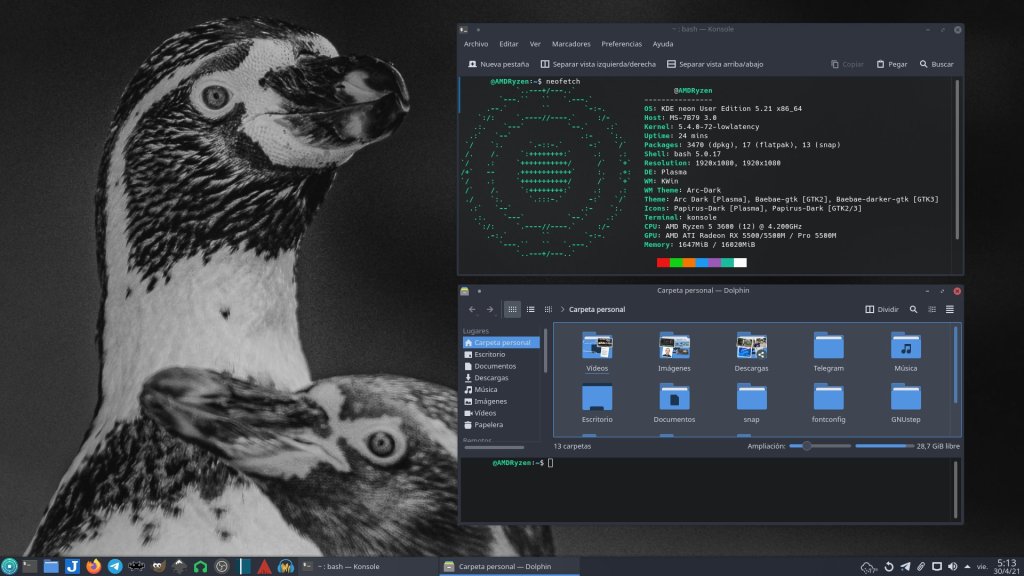Open the Marcadores menu in Konsole
1024x576 pixels.
pos(571,44)
